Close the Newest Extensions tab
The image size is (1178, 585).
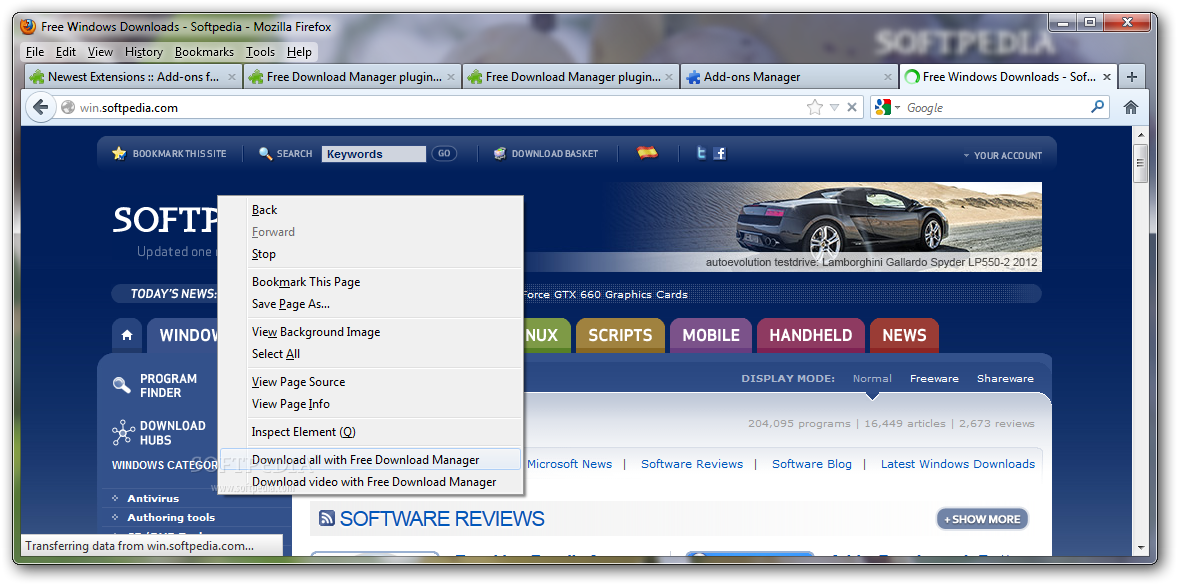pyautogui.click(x=232, y=77)
